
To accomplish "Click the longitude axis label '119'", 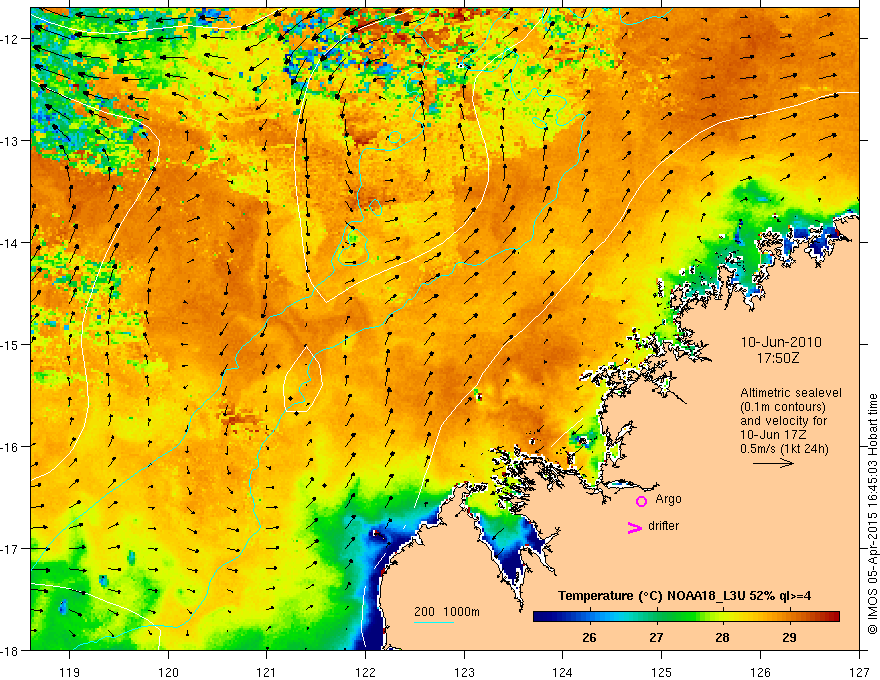I will [x=70, y=672].
